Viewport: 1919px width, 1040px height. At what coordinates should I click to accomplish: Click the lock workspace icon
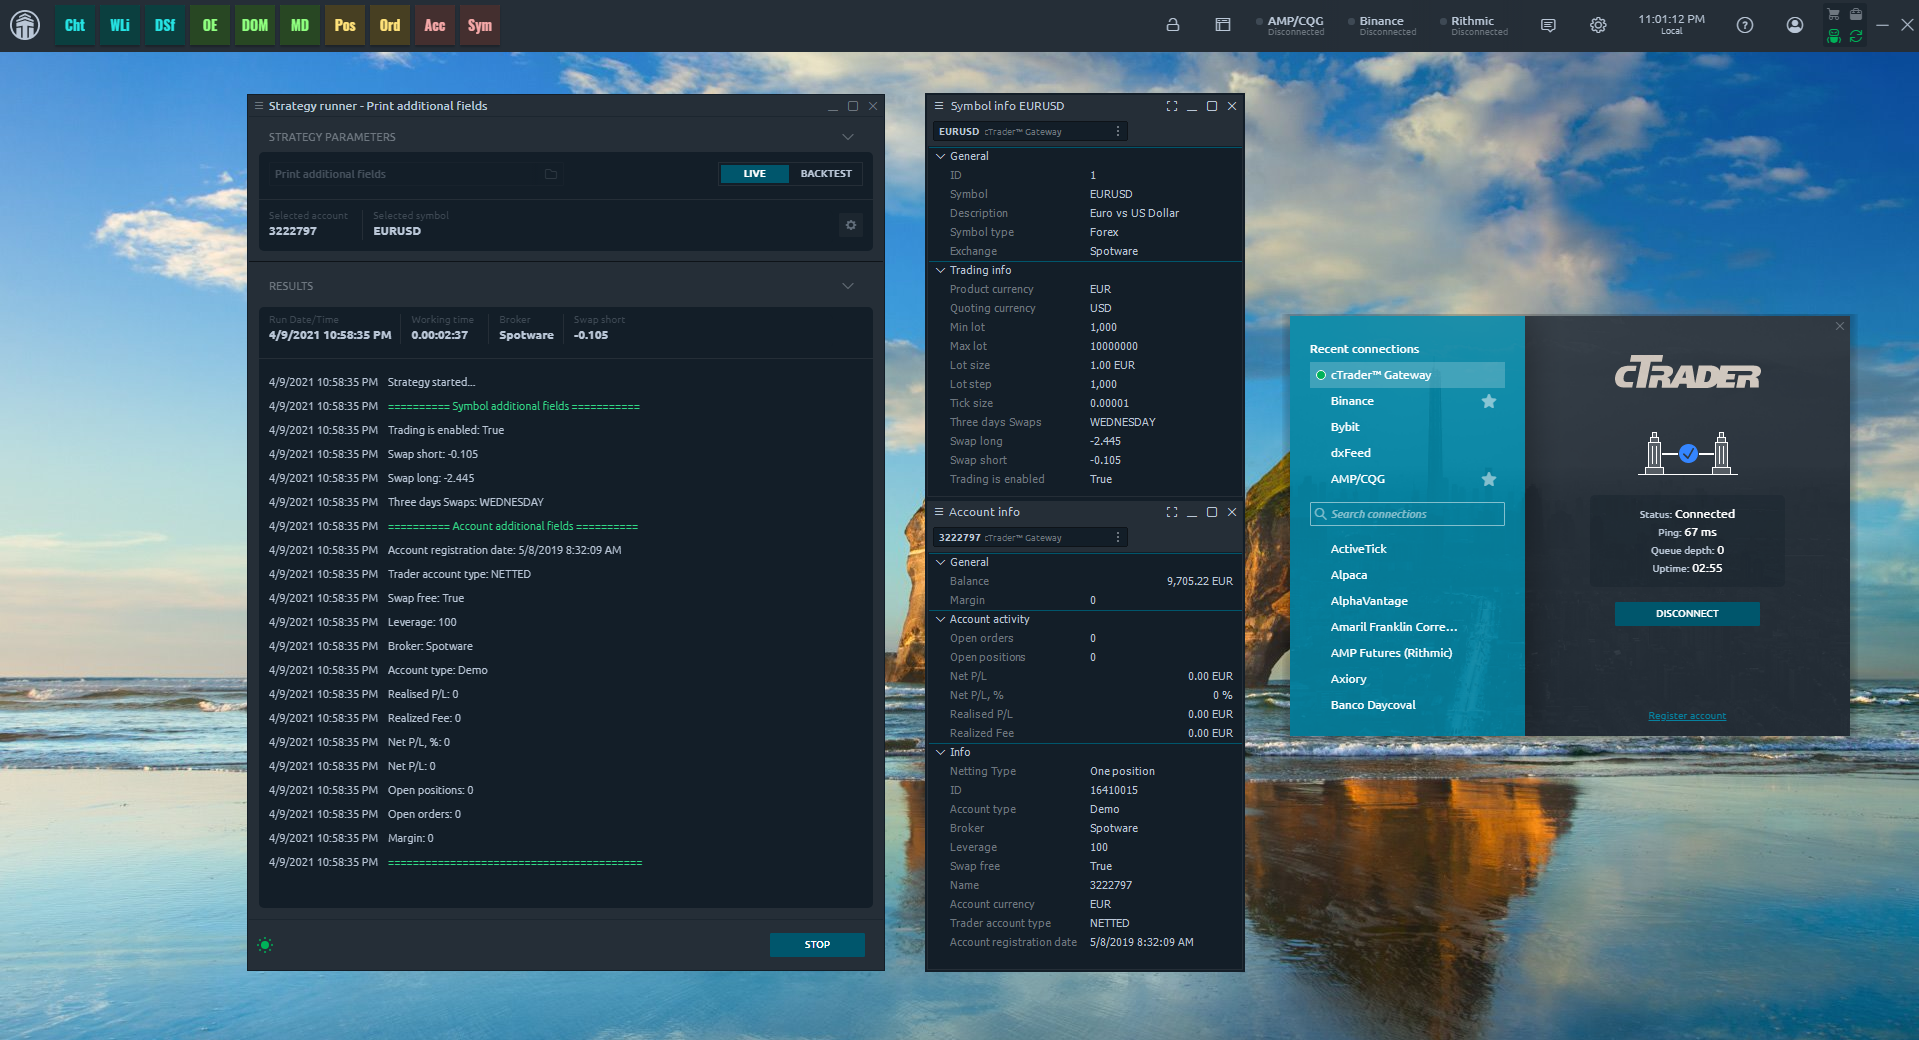click(1172, 25)
